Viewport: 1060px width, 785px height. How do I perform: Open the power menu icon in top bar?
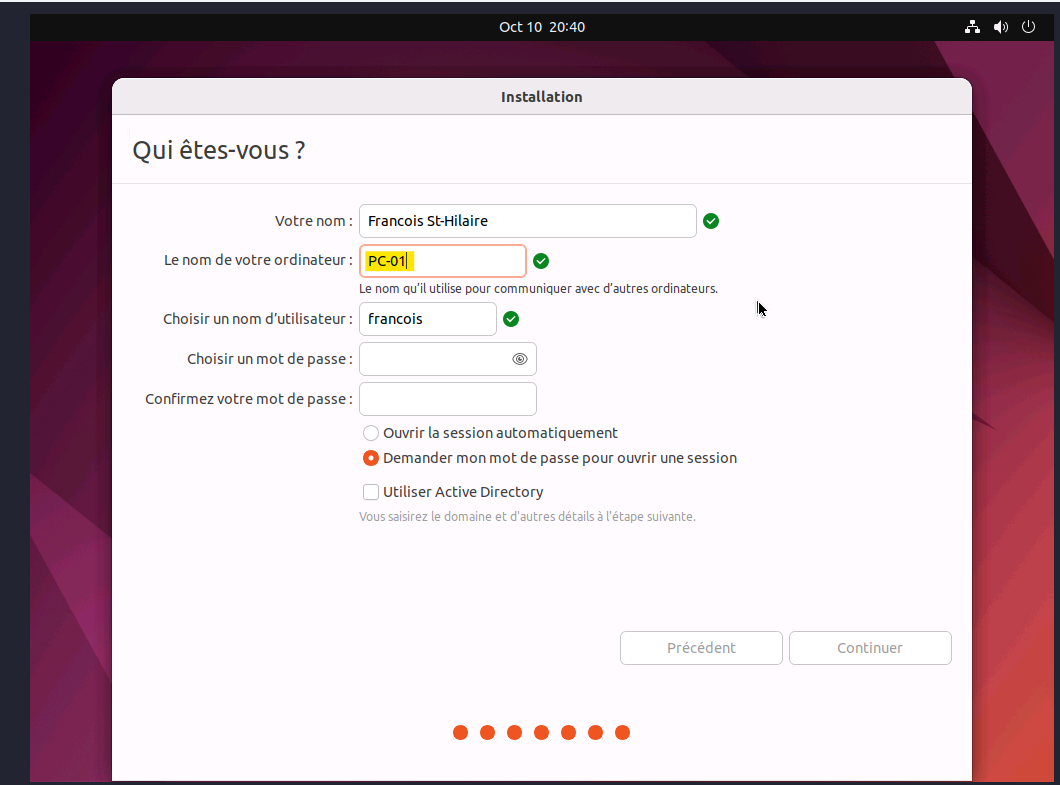pos(1027,27)
